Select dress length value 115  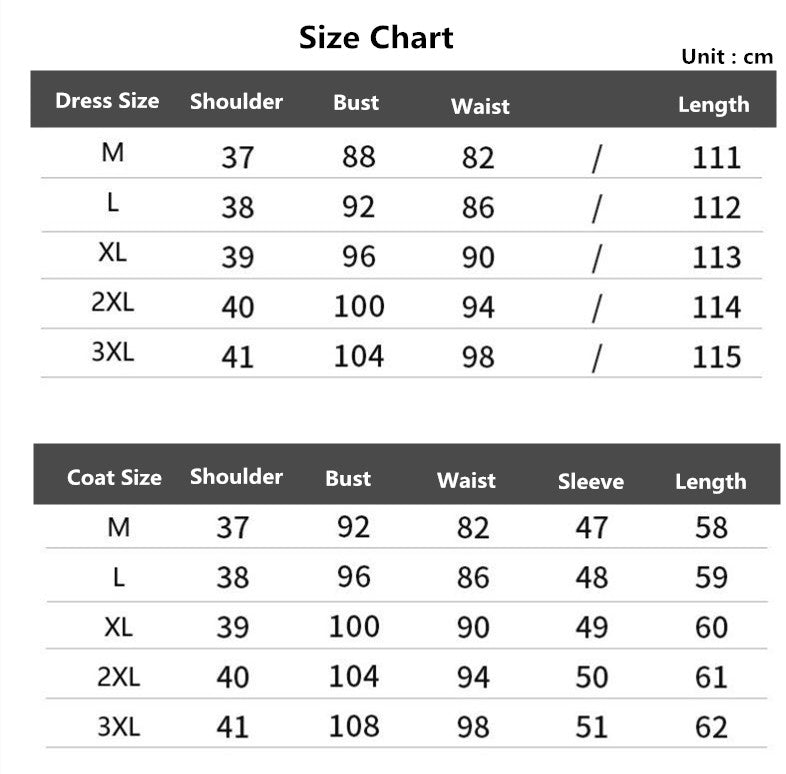click(716, 357)
